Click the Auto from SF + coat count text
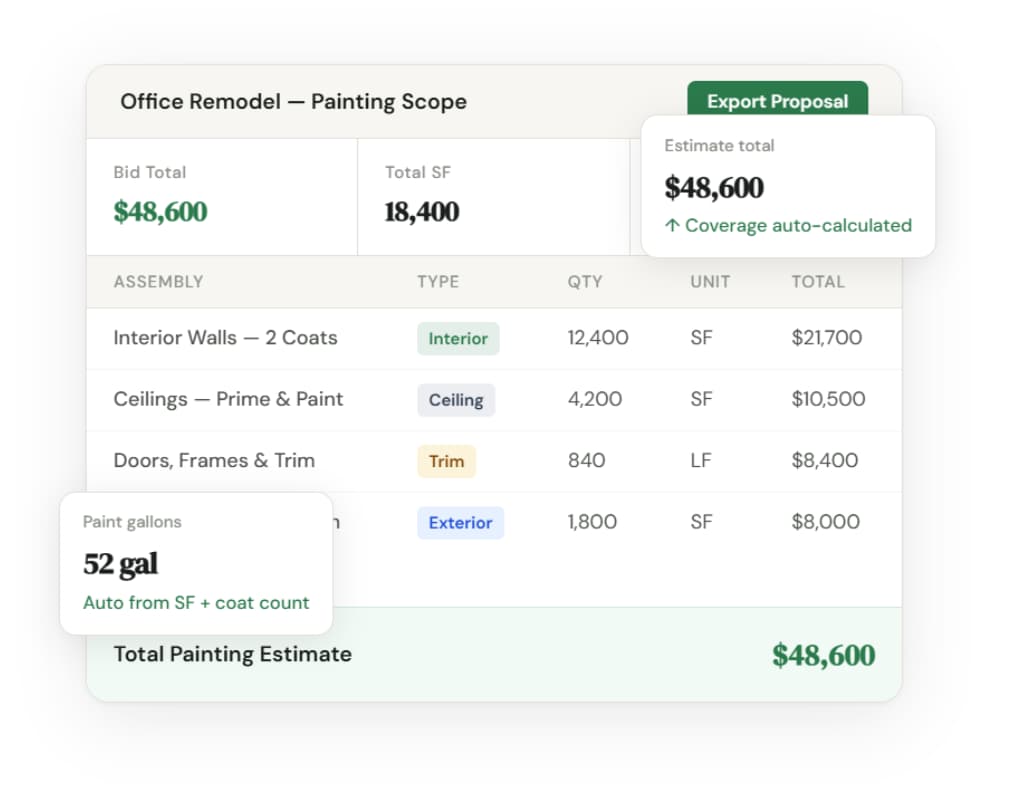Image resolution: width=1023 pixels, height=802 pixels. point(196,602)
